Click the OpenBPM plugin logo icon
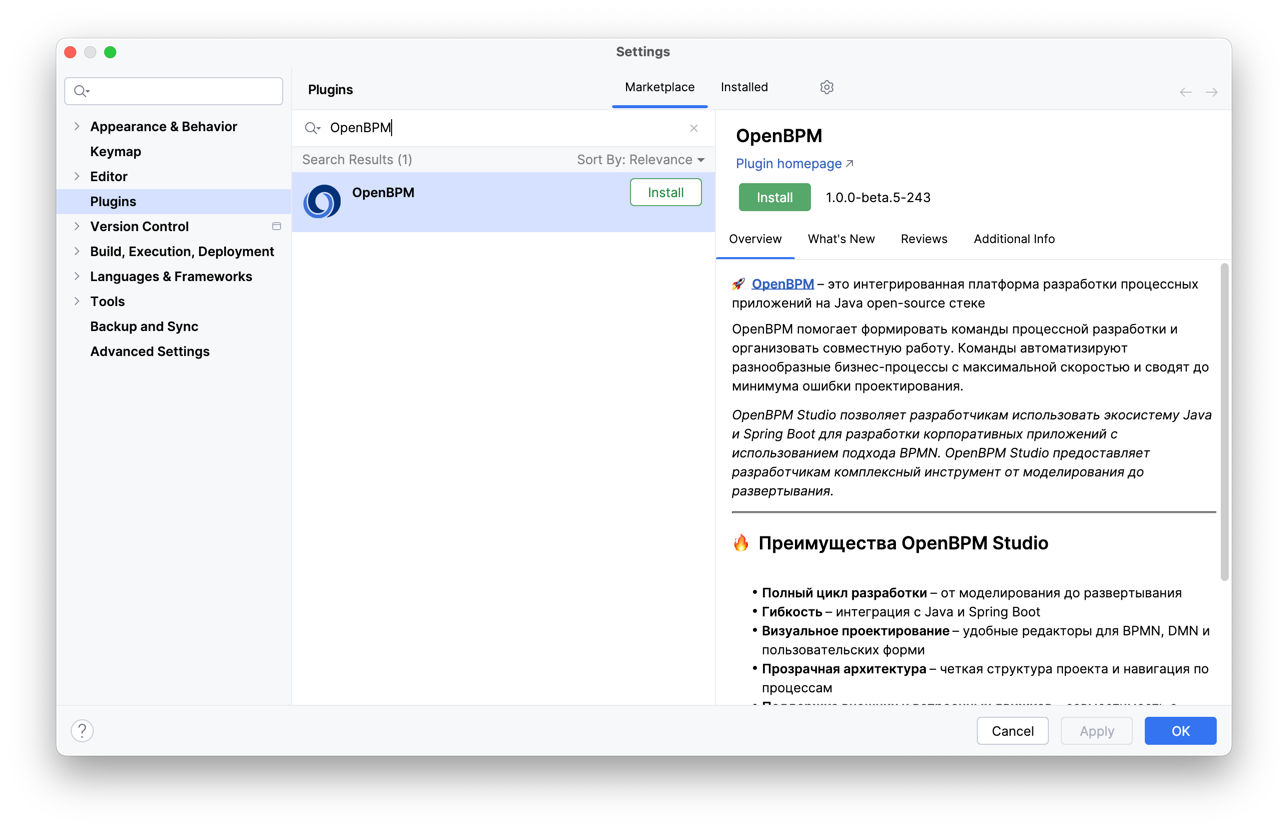The height and width of the screenshot is (830, 1288). coord(322,201)
